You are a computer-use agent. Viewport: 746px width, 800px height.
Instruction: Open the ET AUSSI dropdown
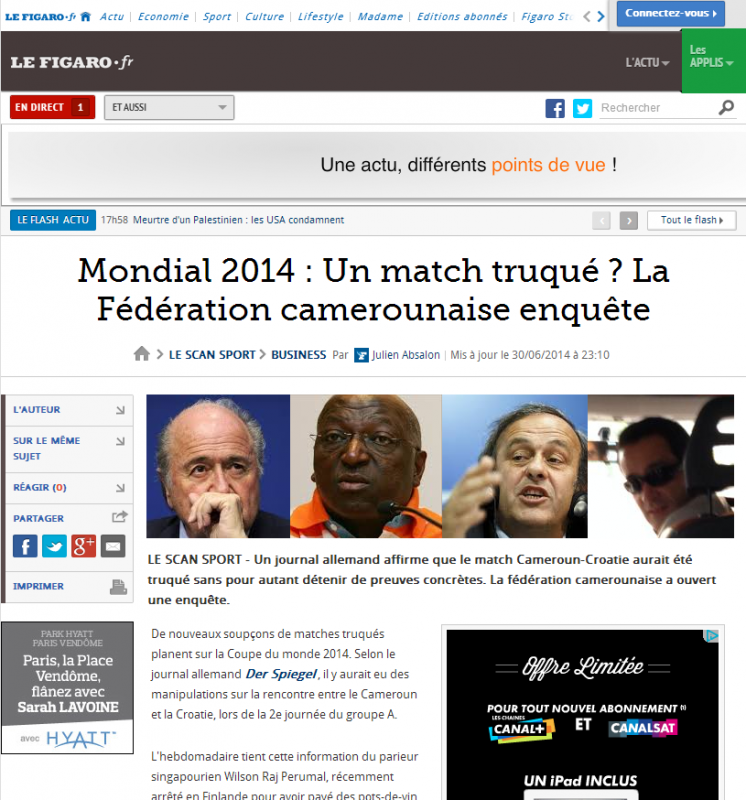[169, 108]
